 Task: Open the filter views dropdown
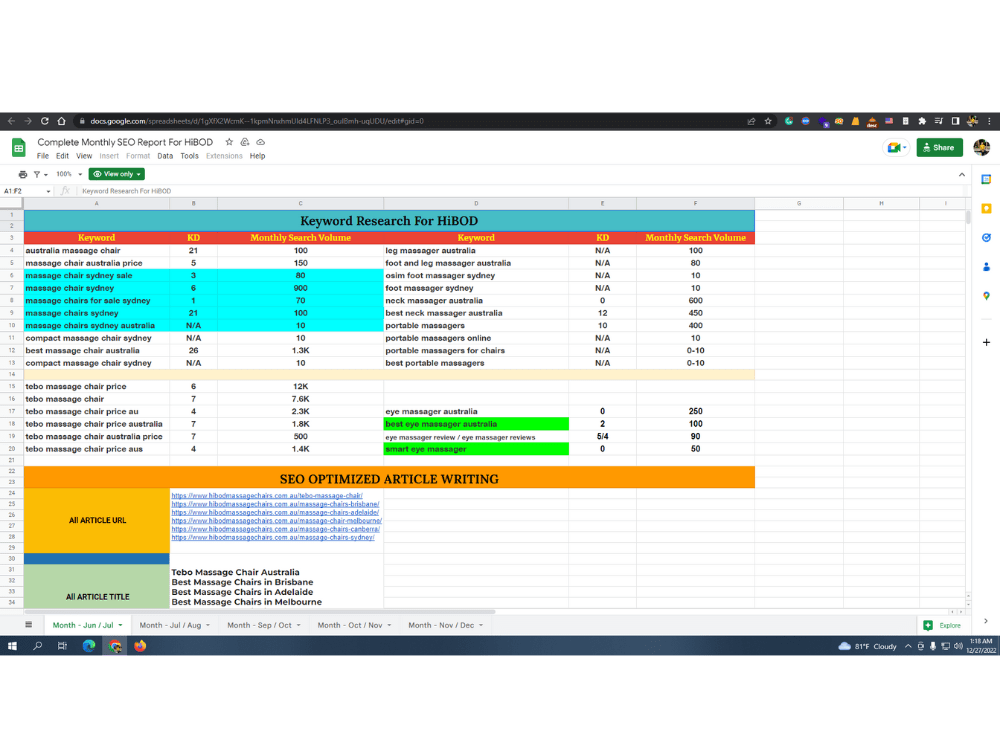pos(40,174)
